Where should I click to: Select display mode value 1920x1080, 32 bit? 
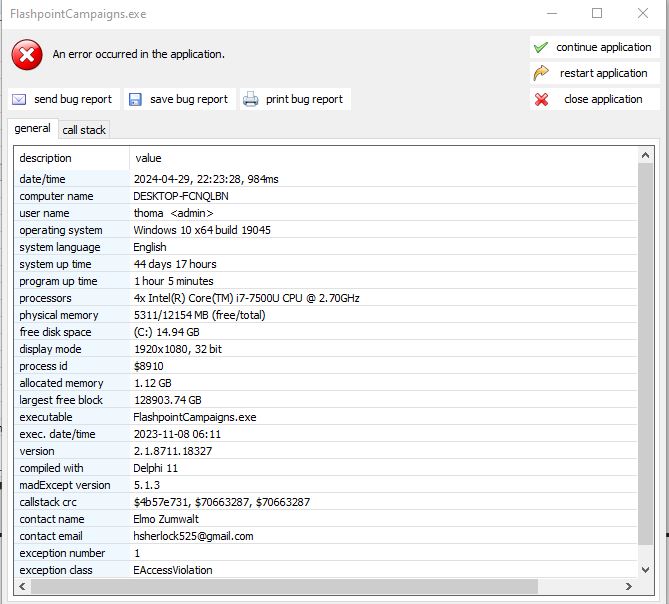pos(178,349)
